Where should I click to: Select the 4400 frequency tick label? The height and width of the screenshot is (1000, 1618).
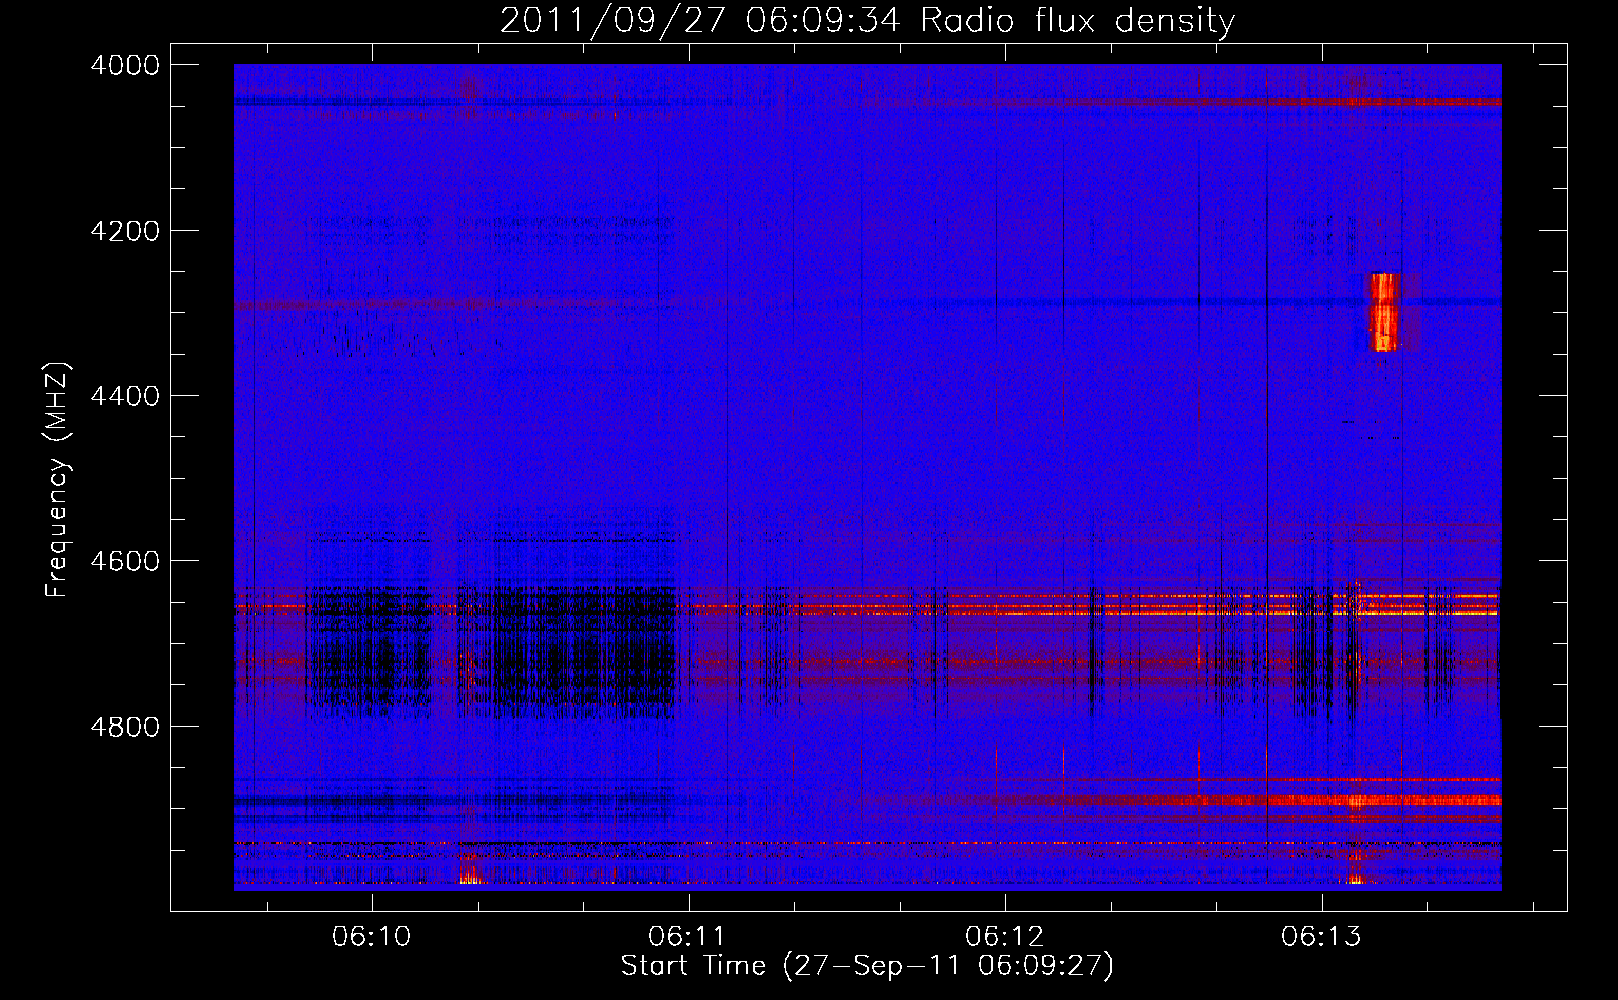125,396
